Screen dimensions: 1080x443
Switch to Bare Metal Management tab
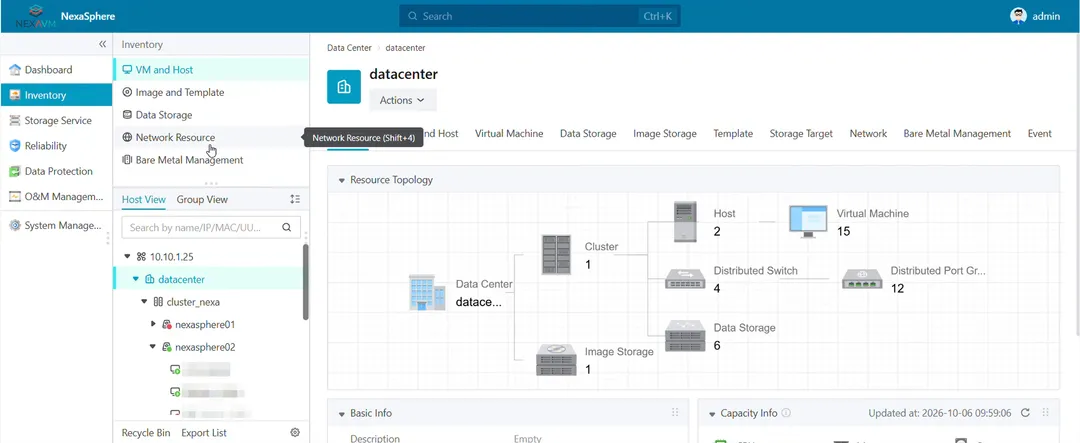(957, 134)
